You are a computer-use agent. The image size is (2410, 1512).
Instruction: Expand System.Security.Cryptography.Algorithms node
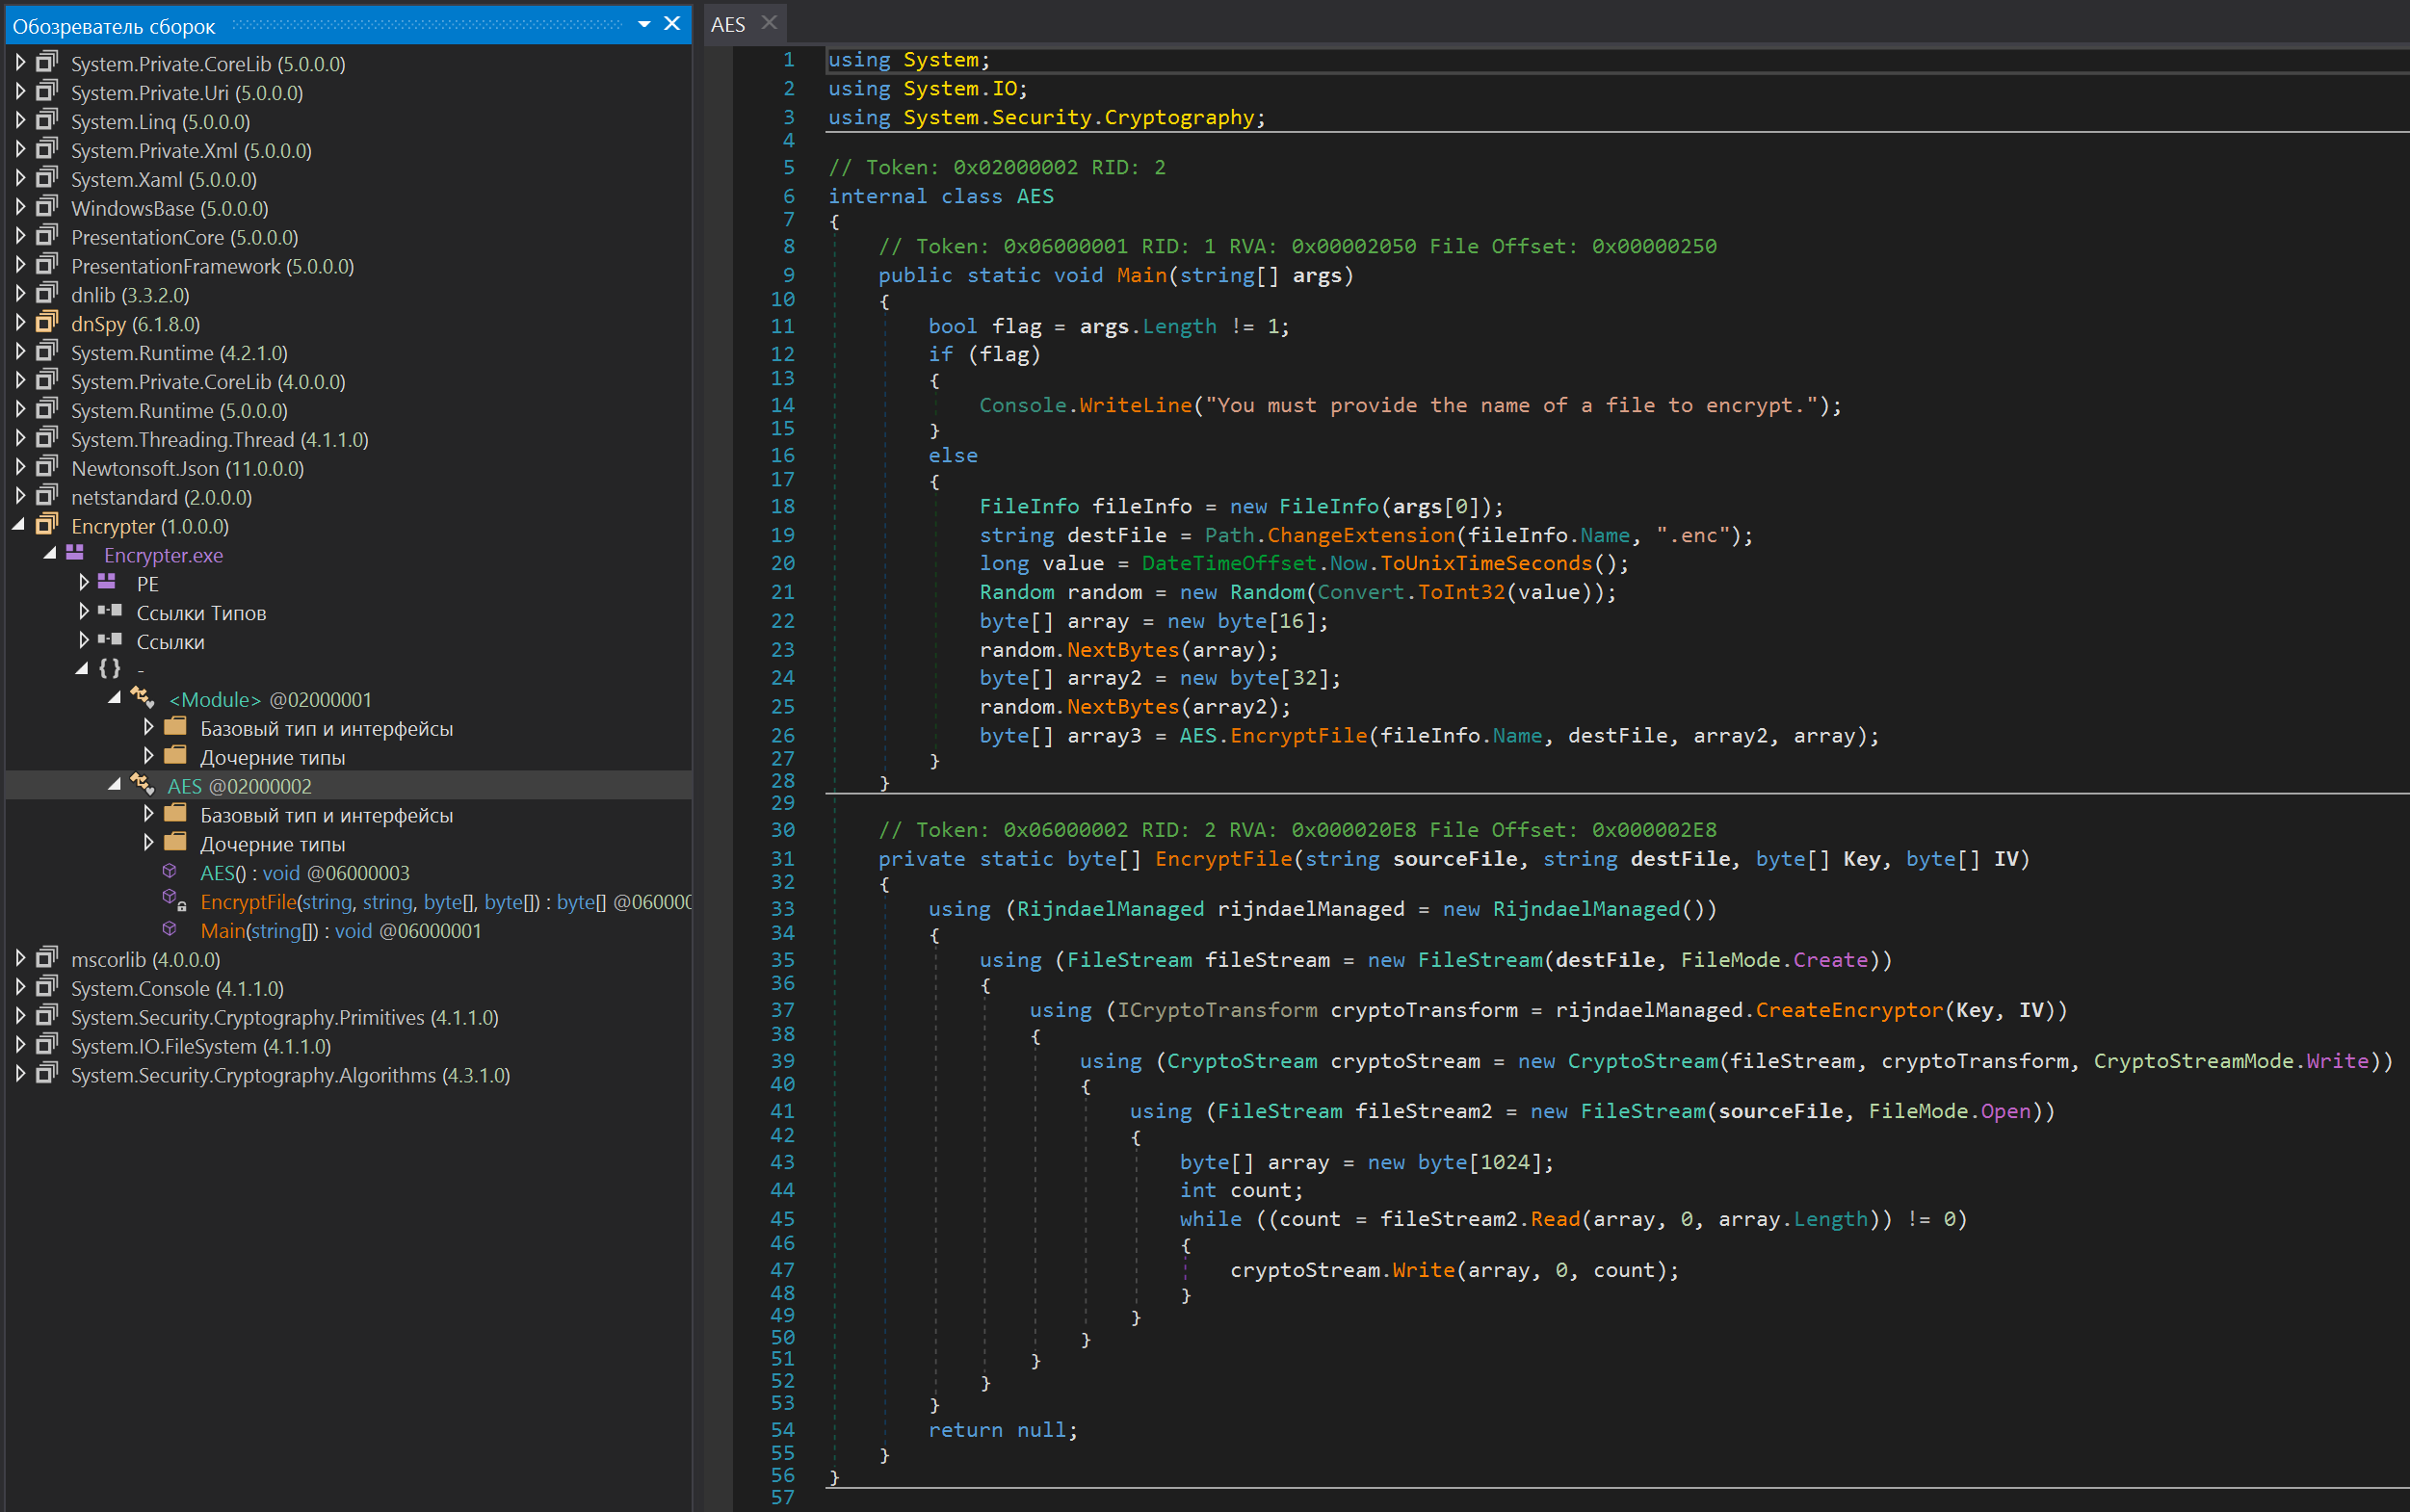click(20, 1074)
